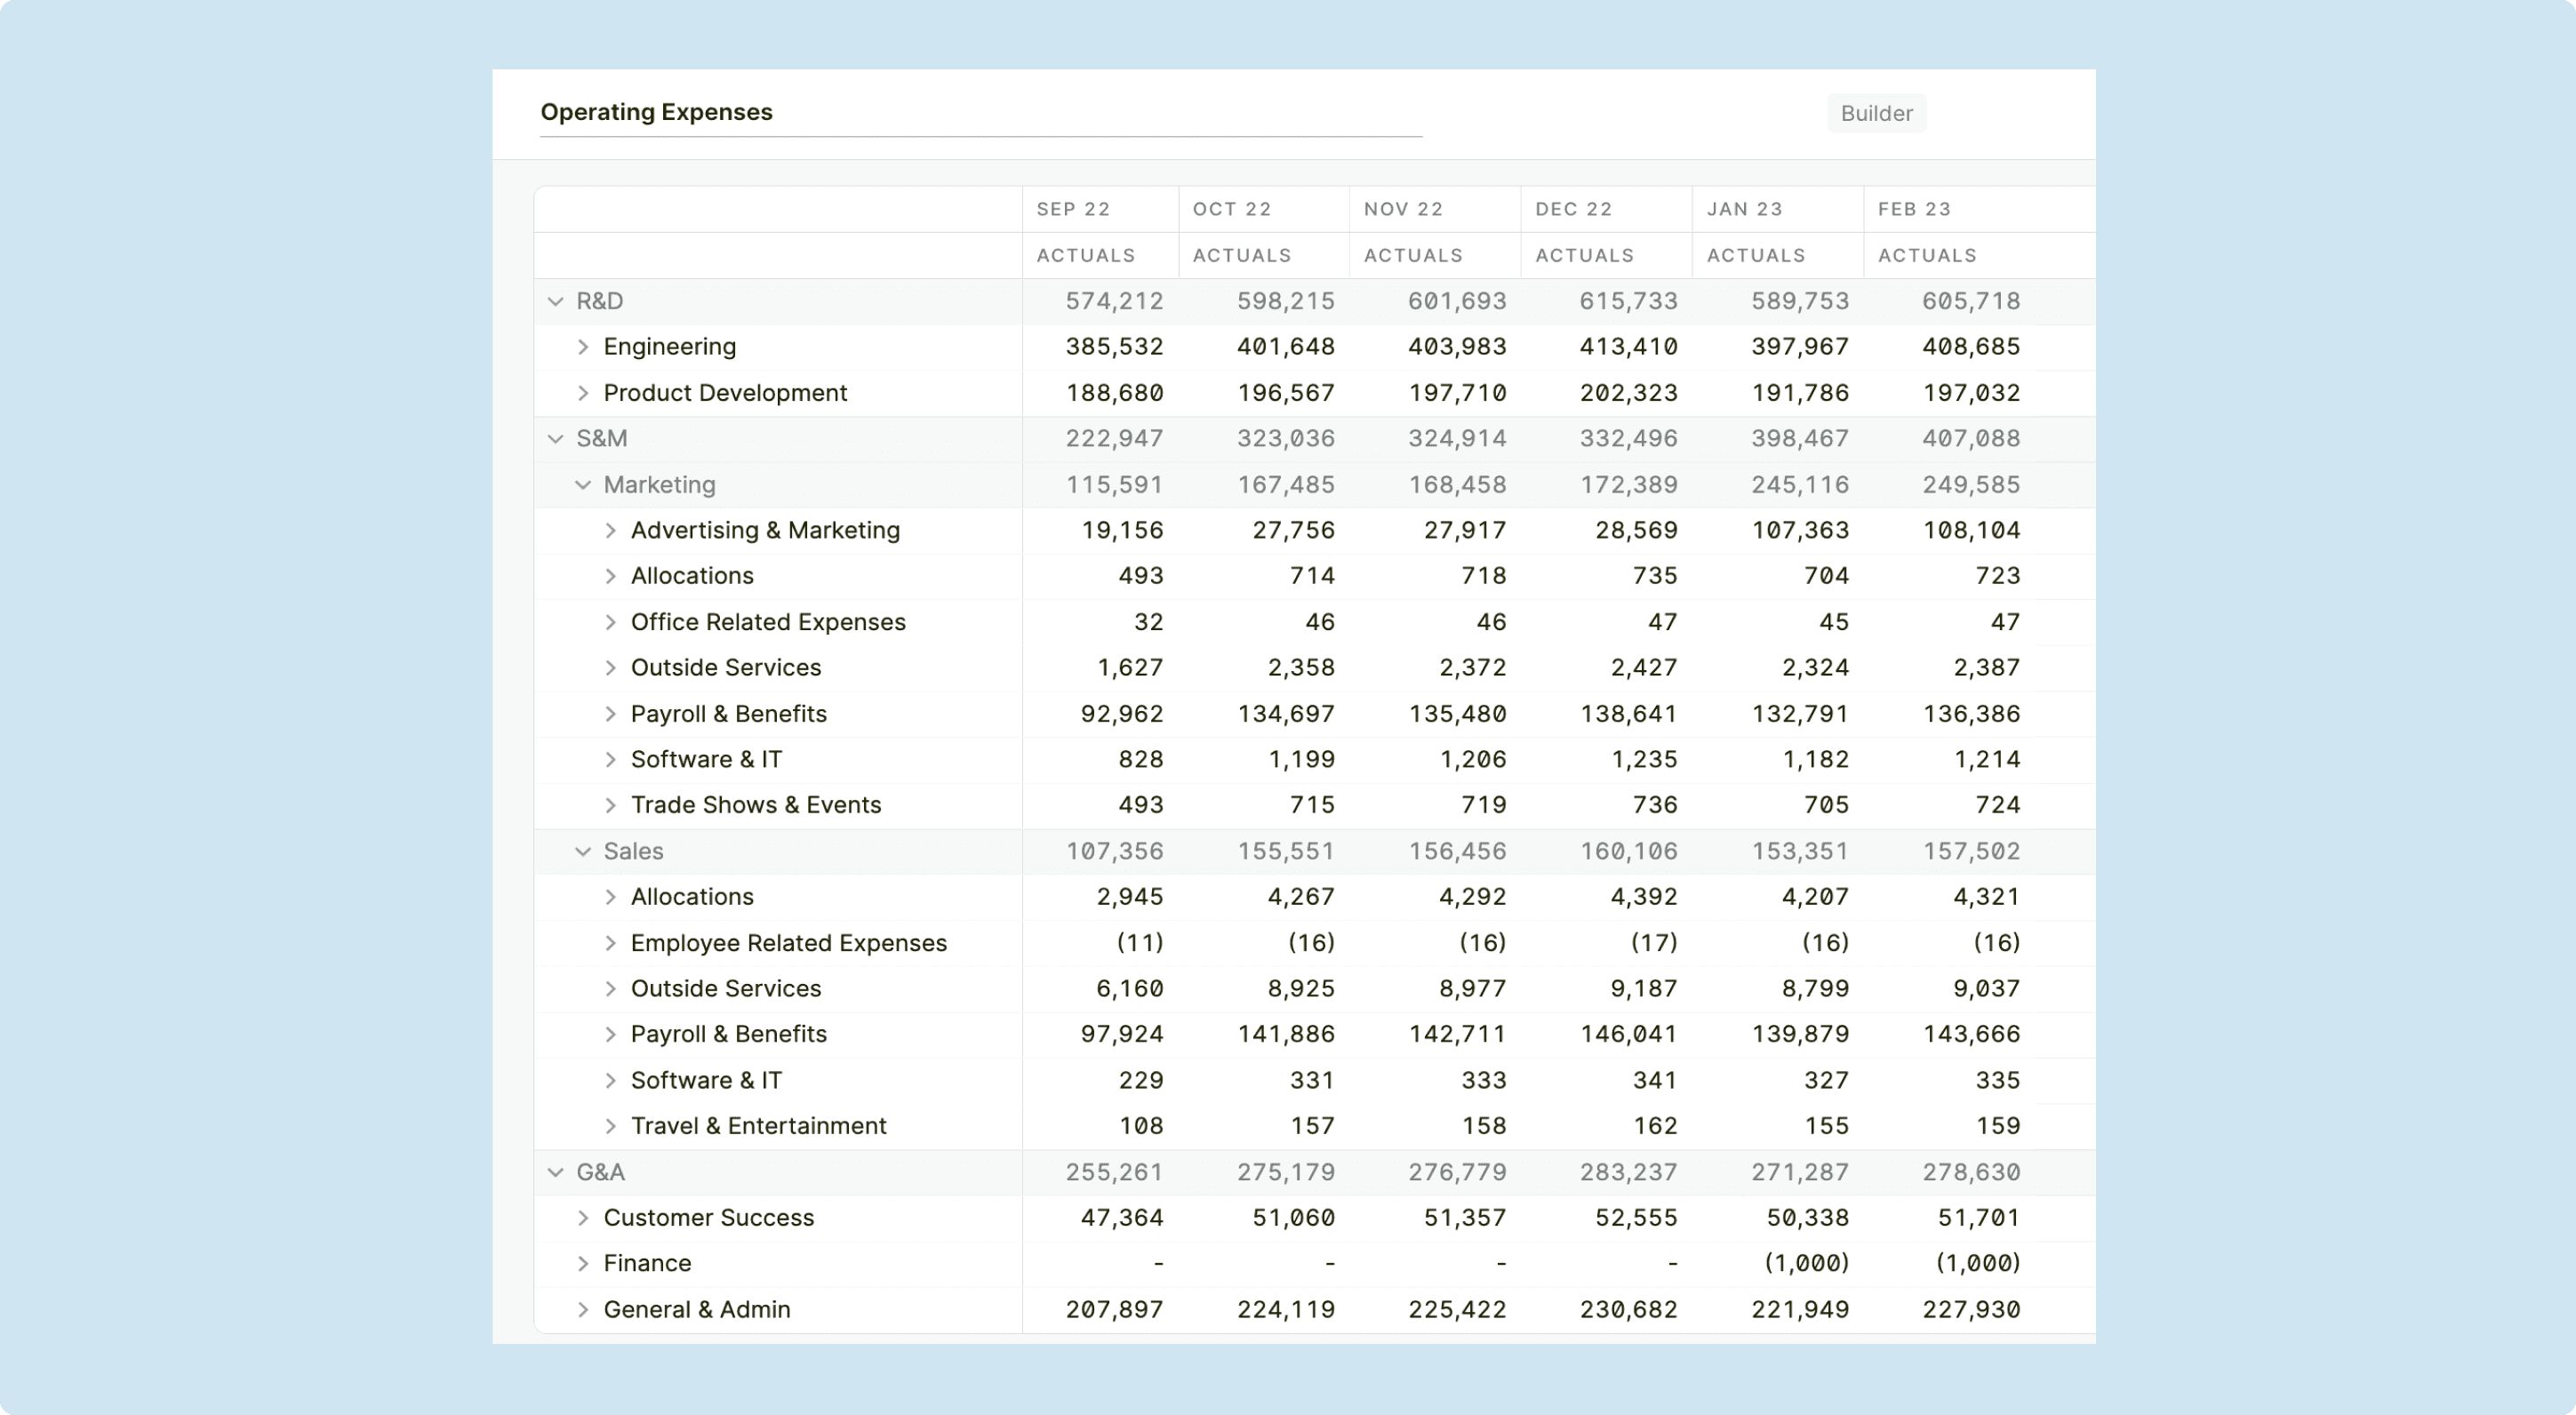This screenshot has height=1415, width=2576.
Task: Click the General & Admin label
Action: pyautogui.click(x=697, y=1310)
